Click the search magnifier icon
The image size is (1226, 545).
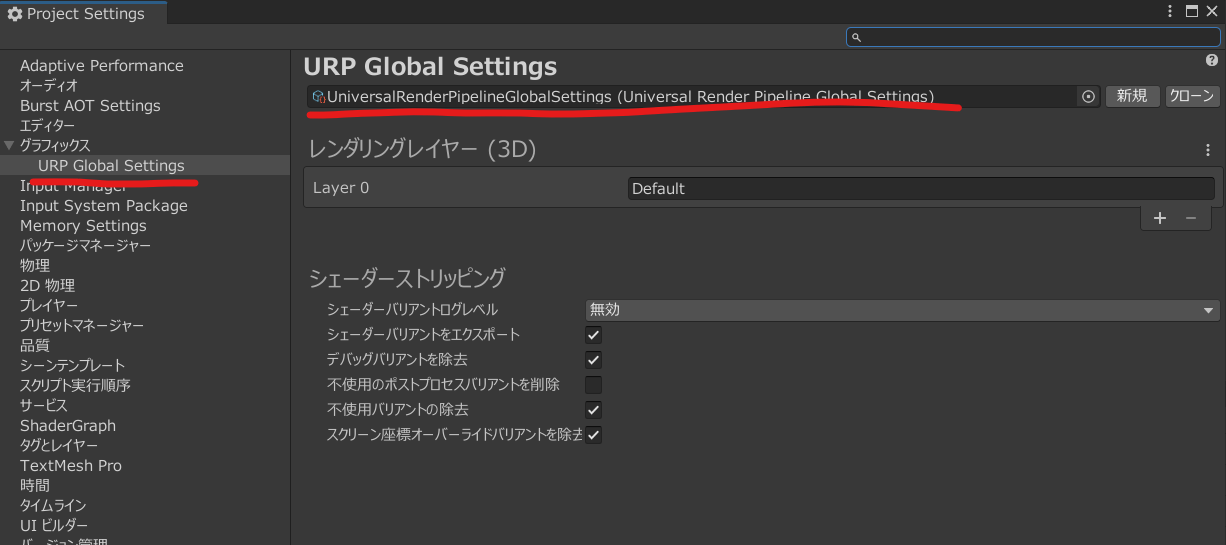(856, 37)
